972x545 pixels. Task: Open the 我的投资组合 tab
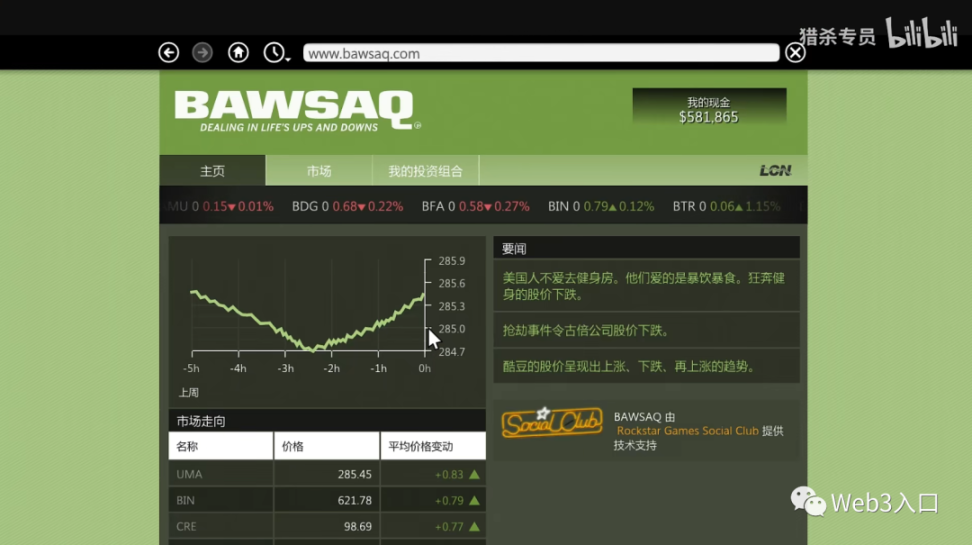pos(425,171)
